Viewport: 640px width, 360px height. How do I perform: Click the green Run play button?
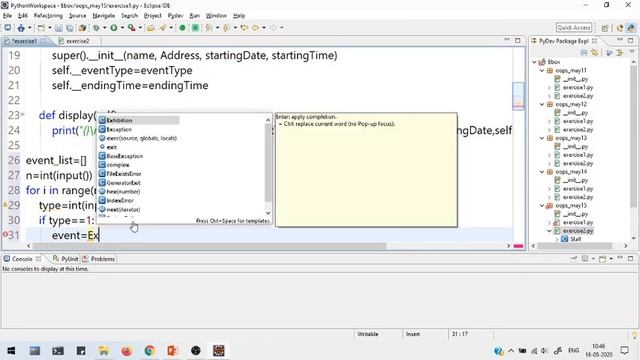coord(114,28)
